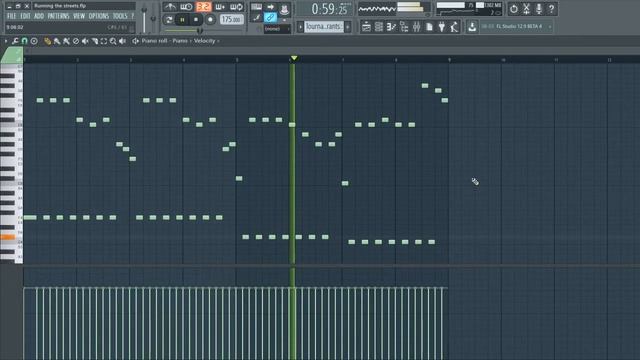The width and height of the screenshot is (640, 360).
Task: Disable the 3-2 countdown before recording
Action: (x=203, y=7)
